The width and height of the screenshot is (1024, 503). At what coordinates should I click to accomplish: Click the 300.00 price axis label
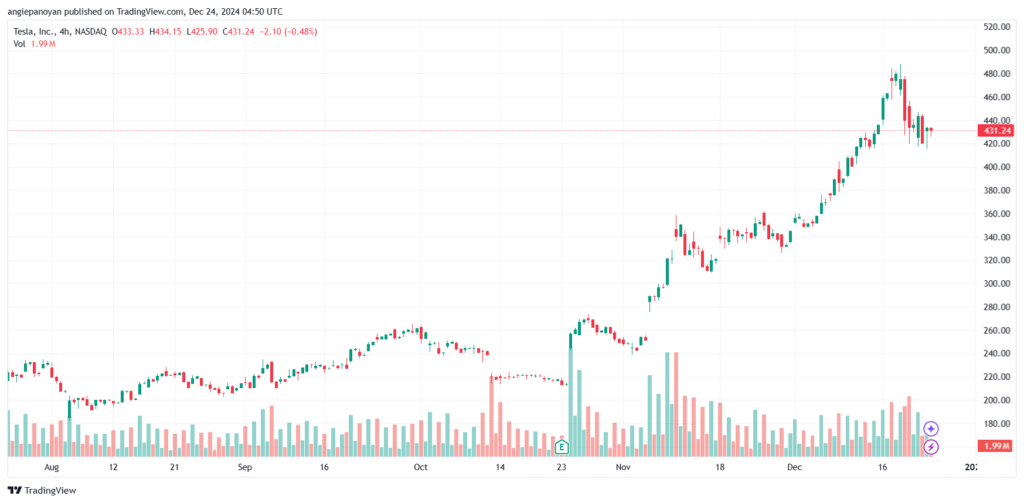click(x=997, y=284)
